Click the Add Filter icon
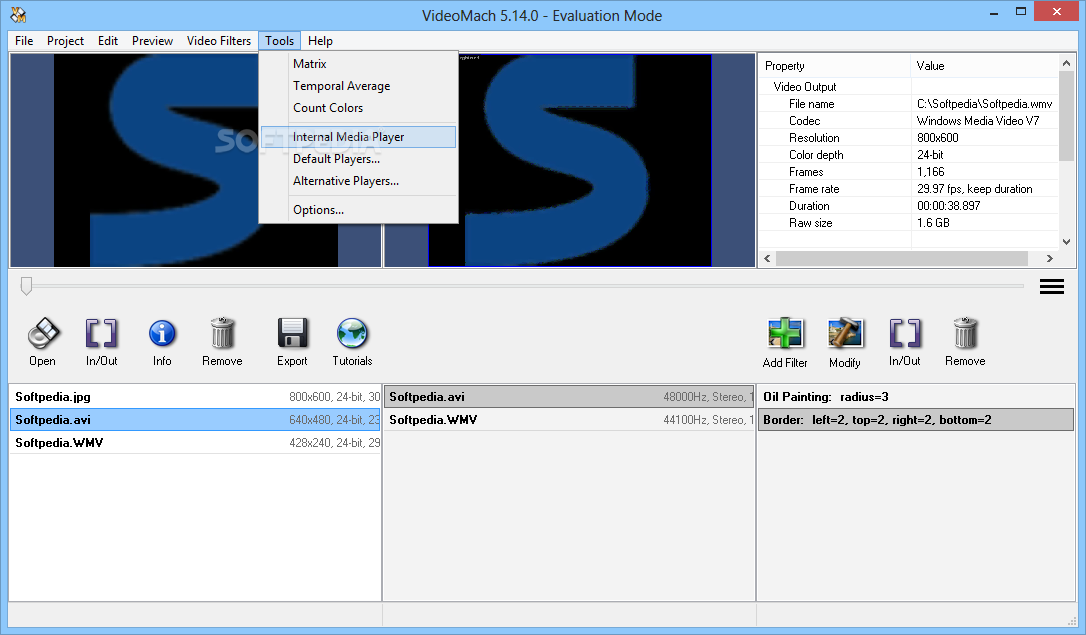The image size is (1086, 635). pyautogui.click(x=785, y=334)
